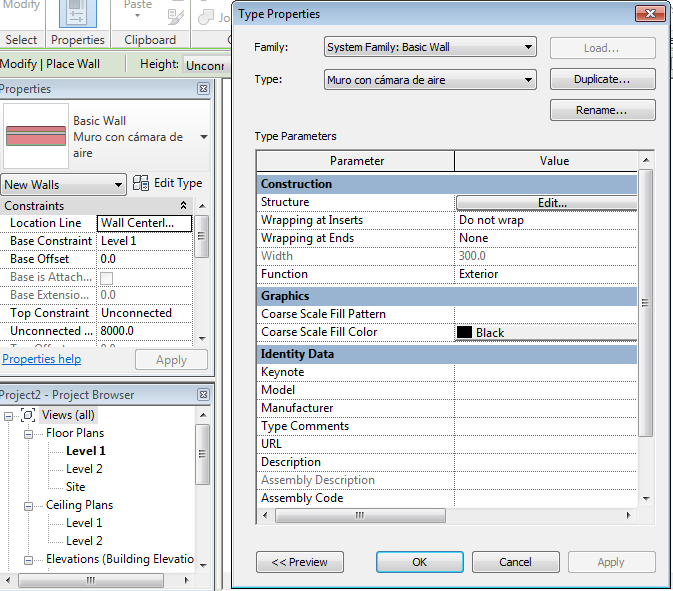
Task: Select the Site floor plan
Action: [76, 487]
